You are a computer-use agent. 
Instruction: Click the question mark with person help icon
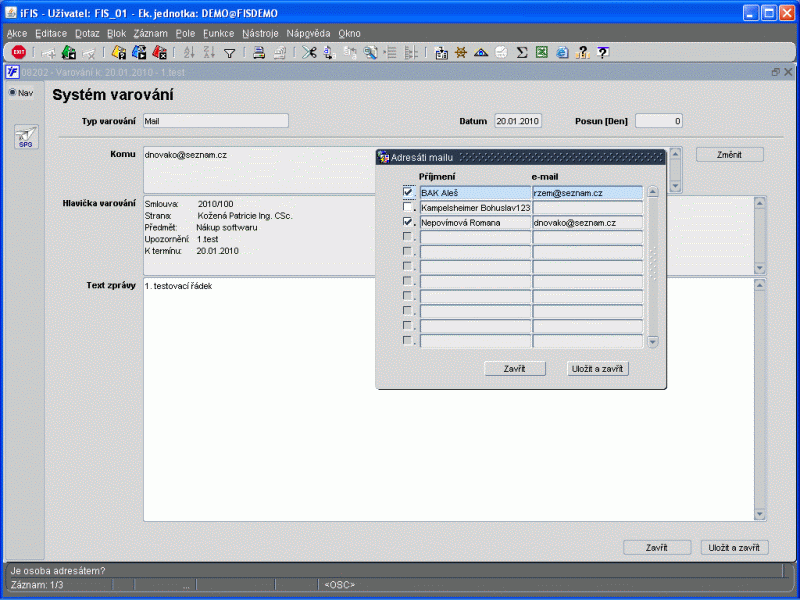pos(582,52)
